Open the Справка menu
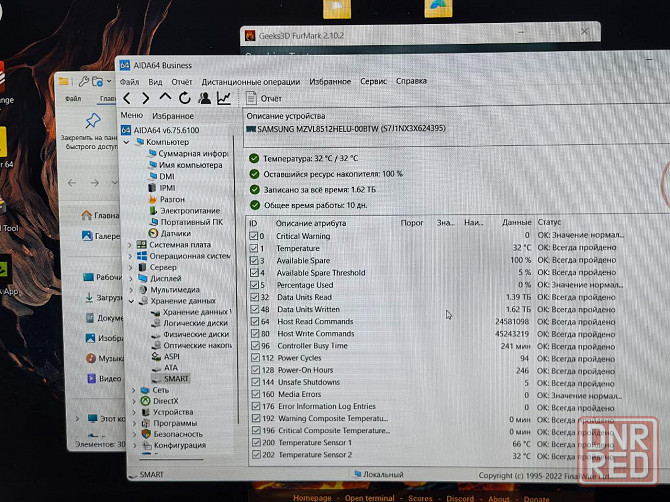 (x=411, y=81)
